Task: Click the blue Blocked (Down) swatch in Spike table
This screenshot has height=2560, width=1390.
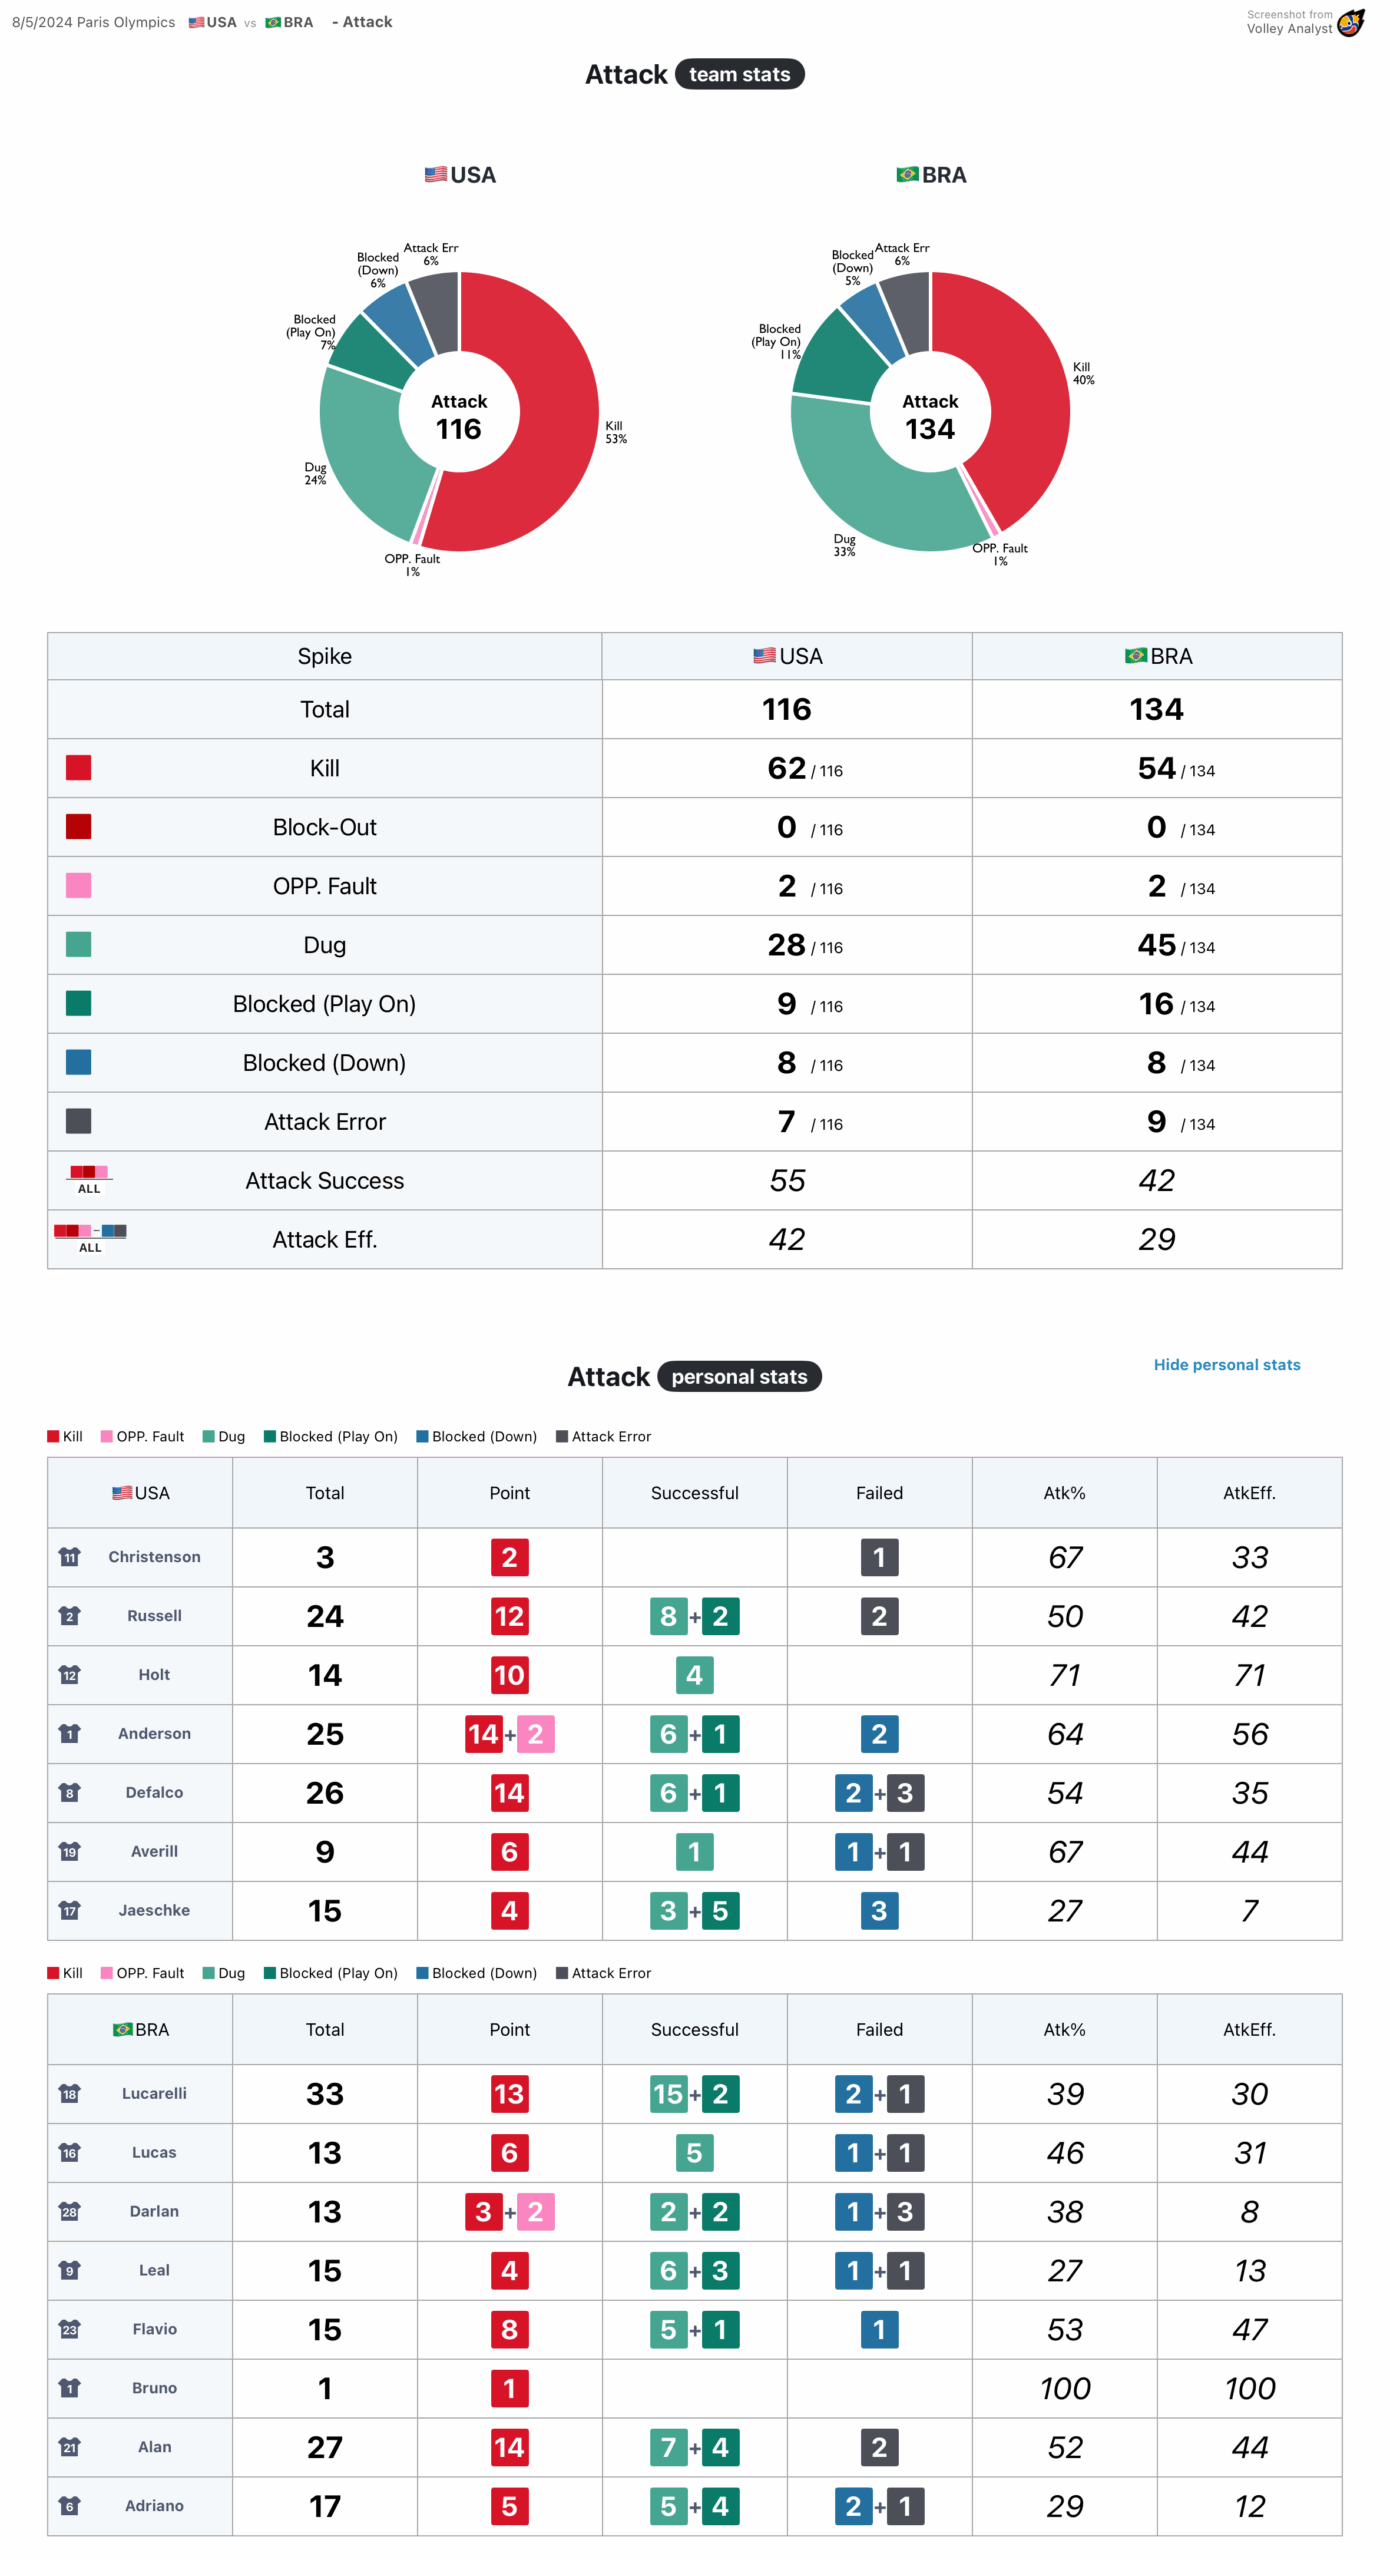Action: (78, 1062)
